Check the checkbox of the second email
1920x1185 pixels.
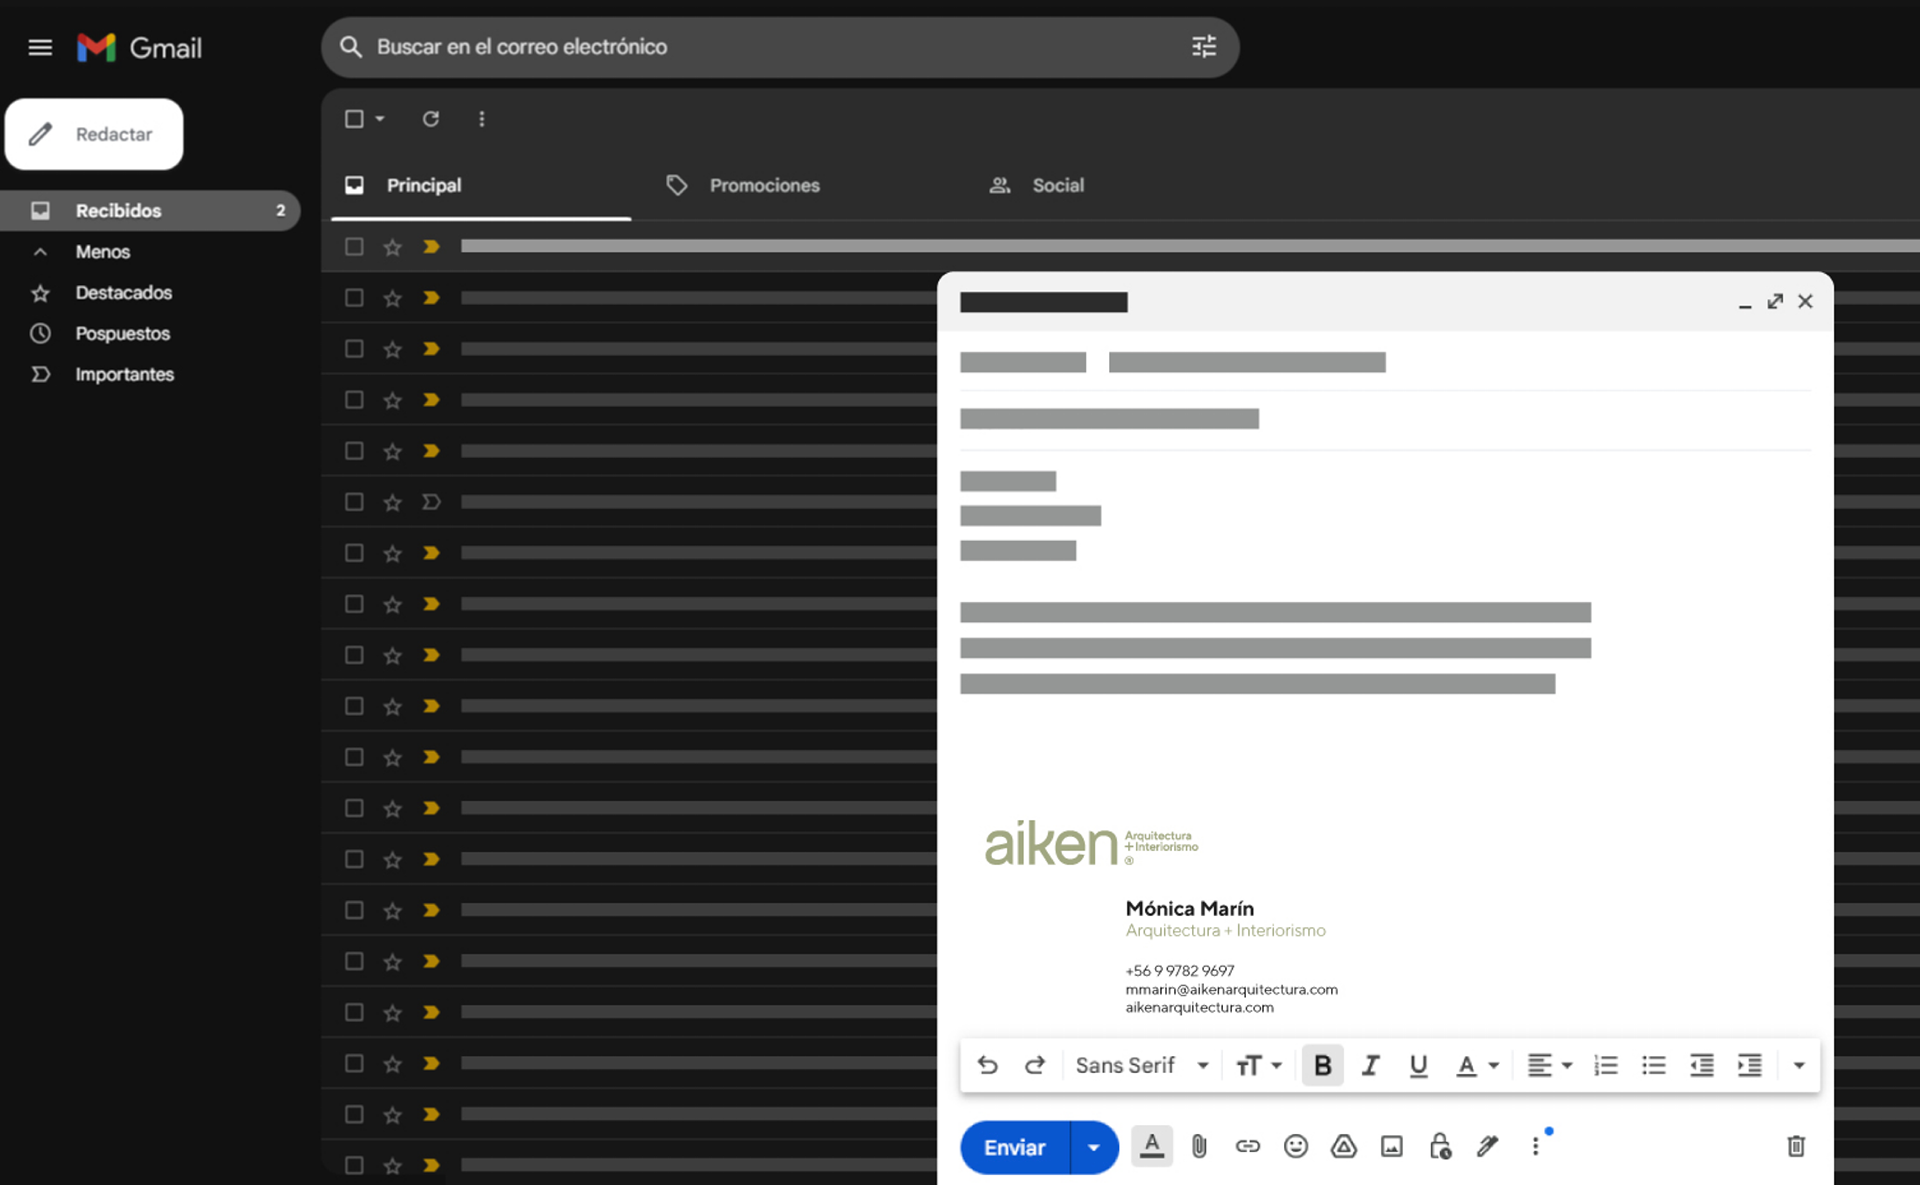(354, 298)
